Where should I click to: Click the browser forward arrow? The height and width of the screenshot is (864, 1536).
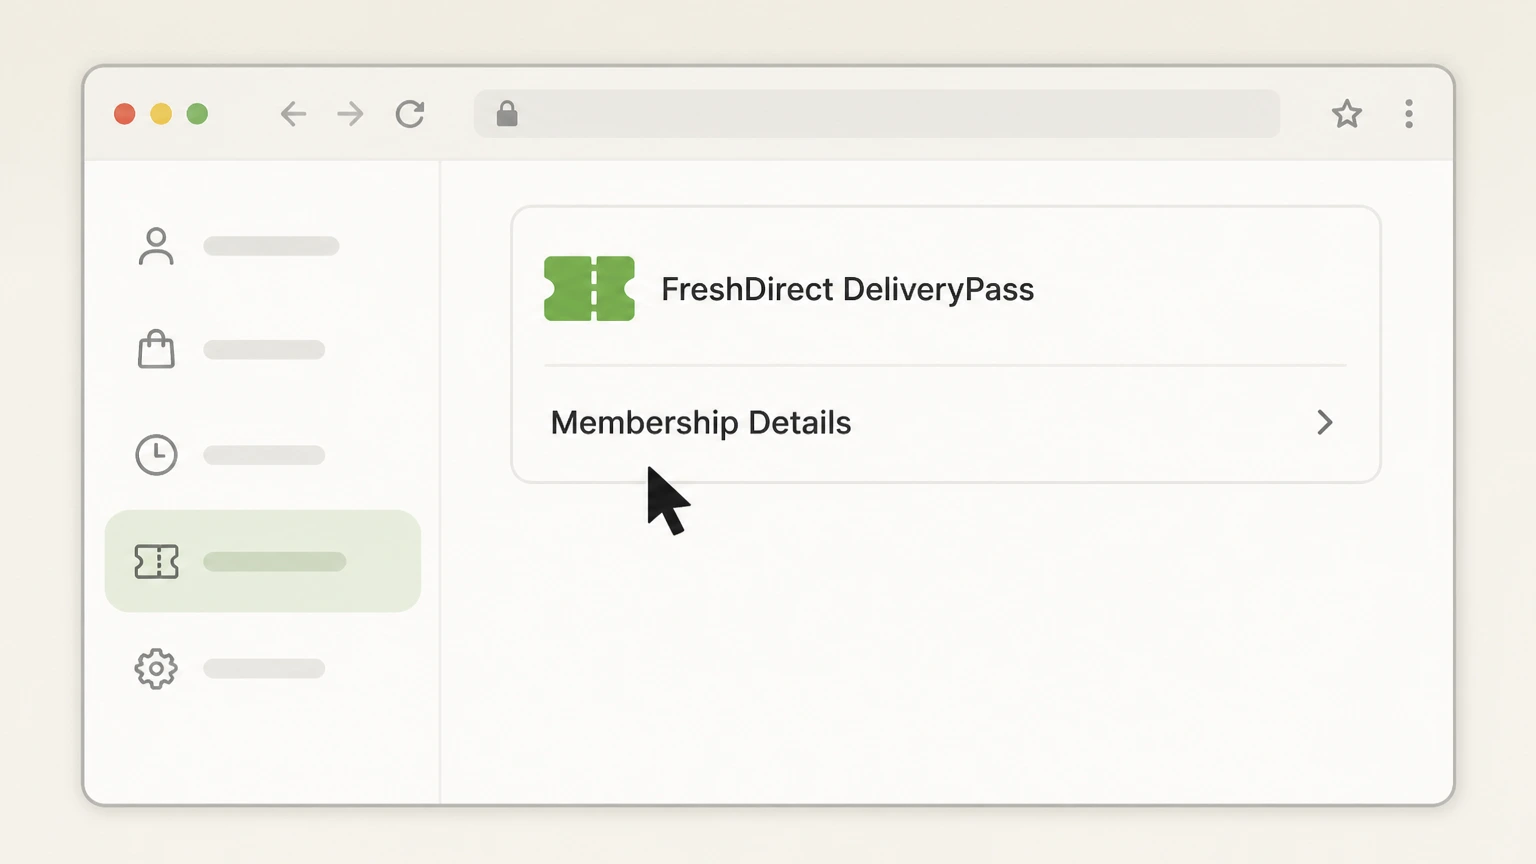pos(351,114)
